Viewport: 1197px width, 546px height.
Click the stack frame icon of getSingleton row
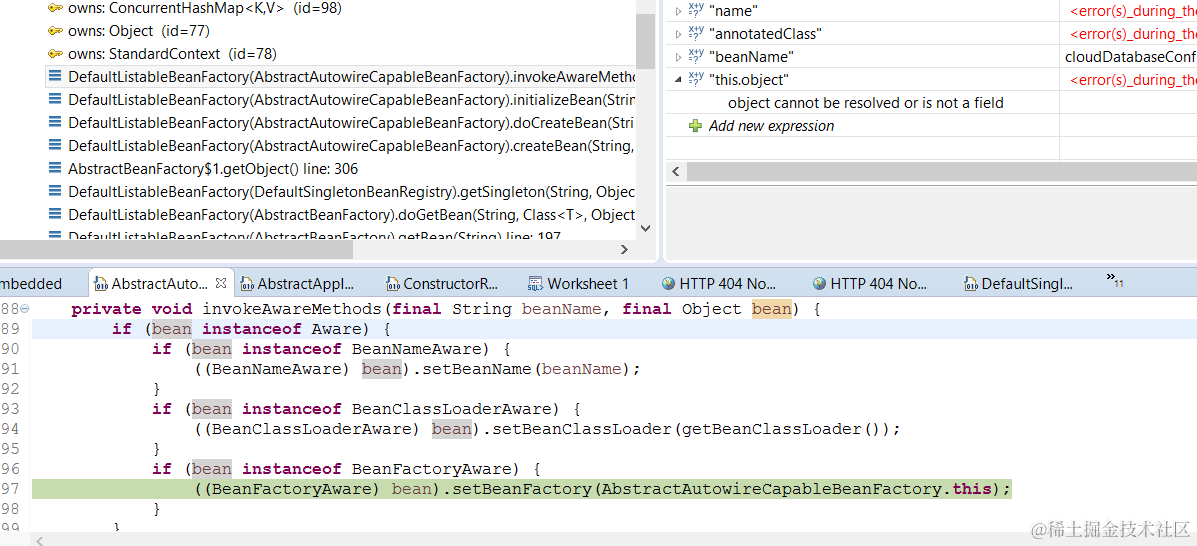[54, 192]
